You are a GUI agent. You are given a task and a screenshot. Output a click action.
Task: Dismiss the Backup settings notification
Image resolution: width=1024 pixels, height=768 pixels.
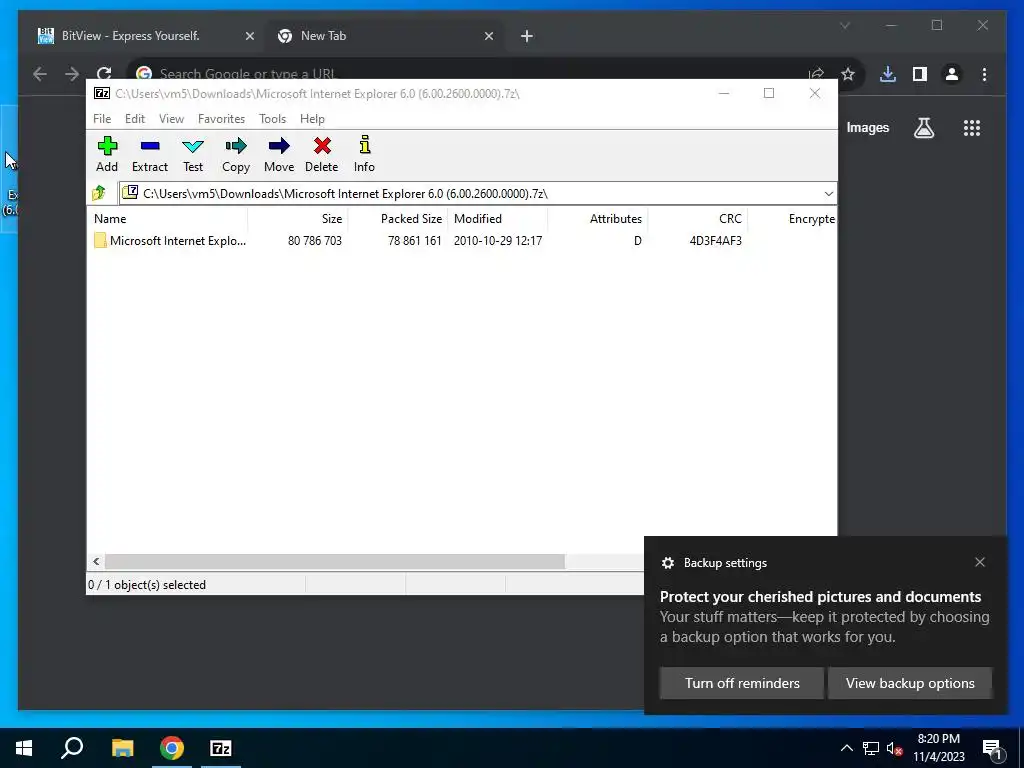980,562
